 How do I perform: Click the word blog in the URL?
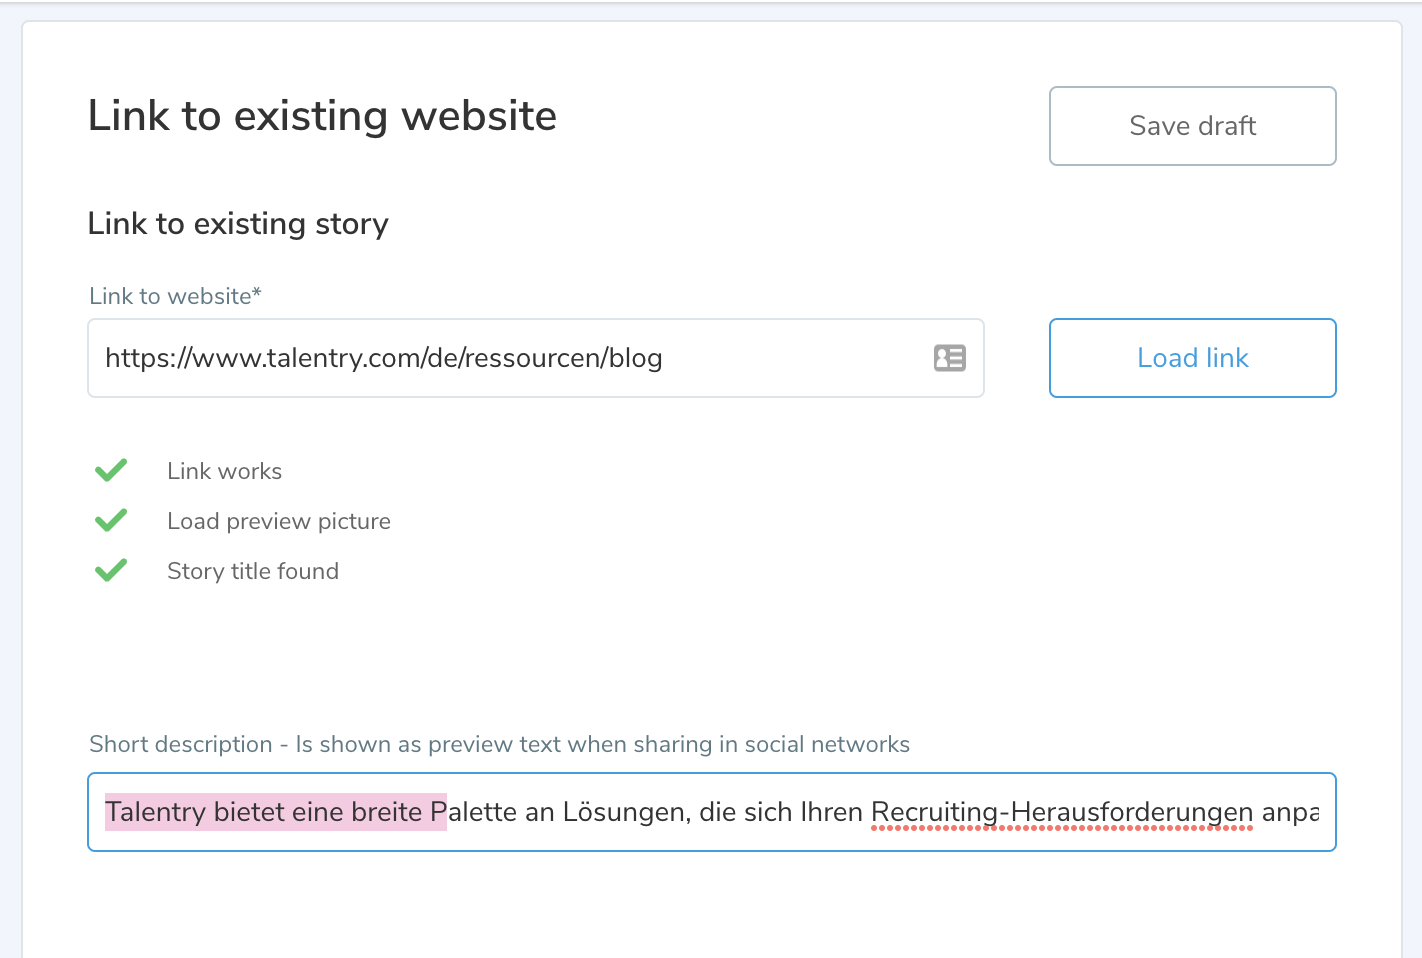(636, 358)
